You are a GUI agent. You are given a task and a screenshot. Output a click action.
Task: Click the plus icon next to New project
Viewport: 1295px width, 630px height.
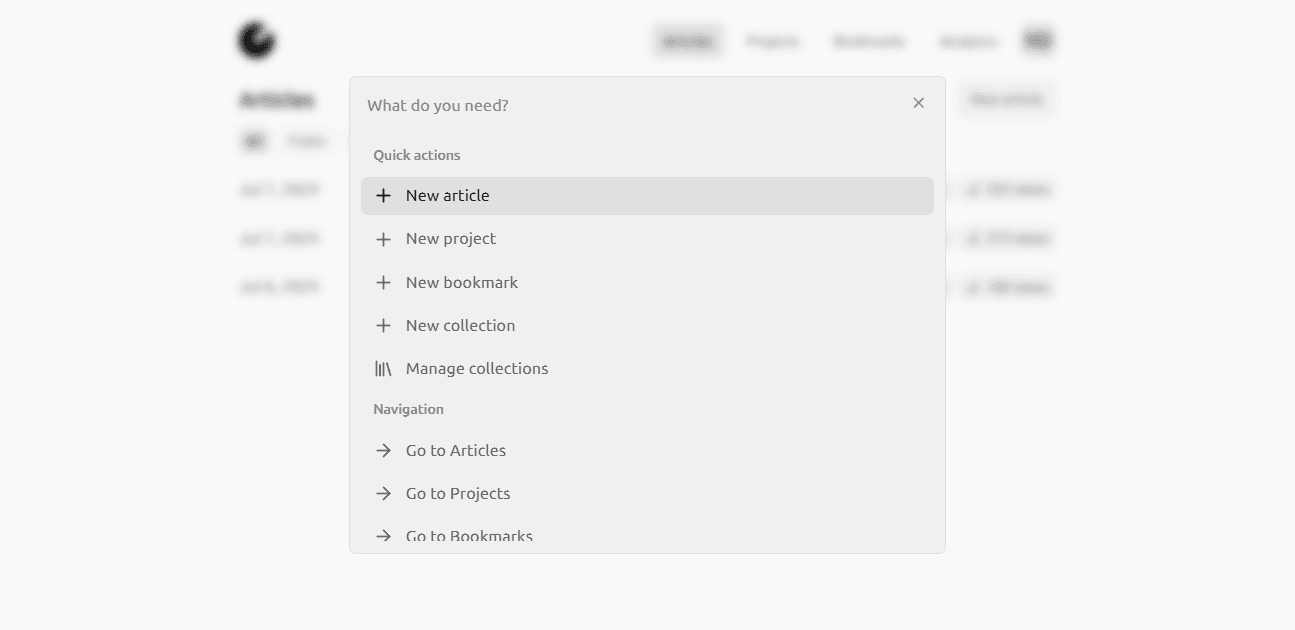pyautogui.click(x=383, y=239)
